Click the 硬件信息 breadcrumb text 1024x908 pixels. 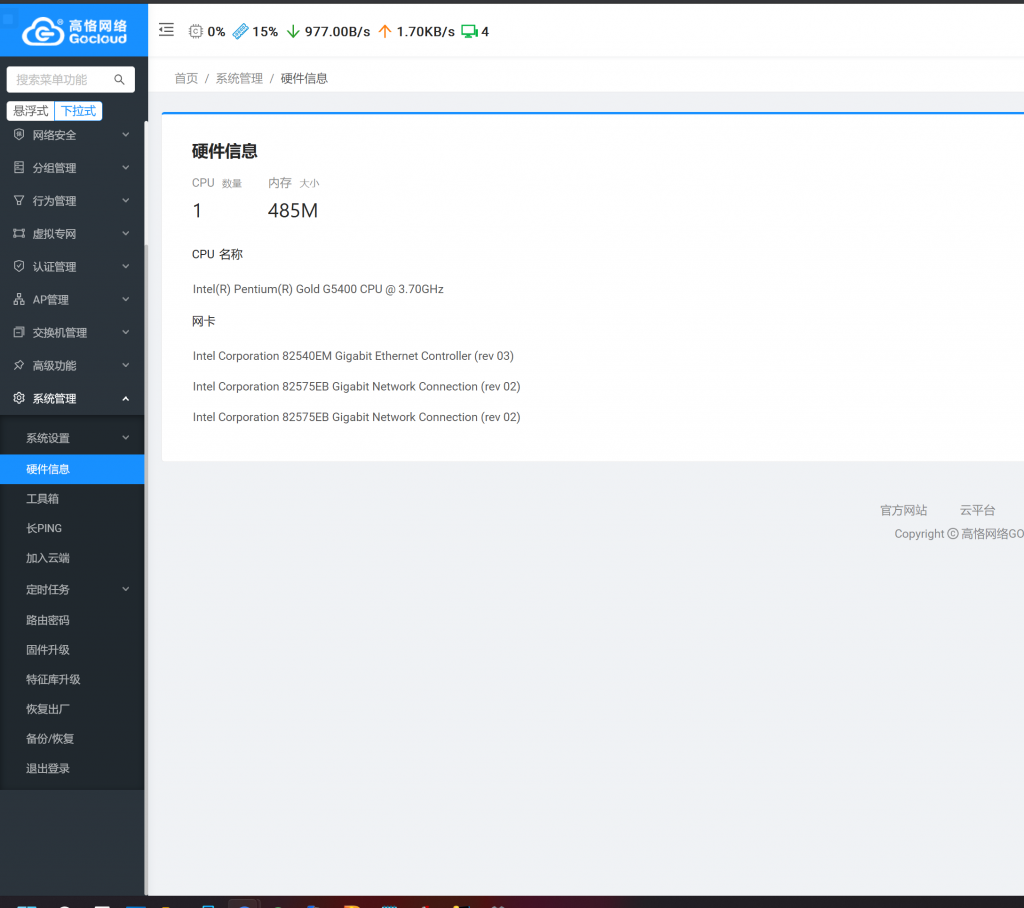click(304, 78)
